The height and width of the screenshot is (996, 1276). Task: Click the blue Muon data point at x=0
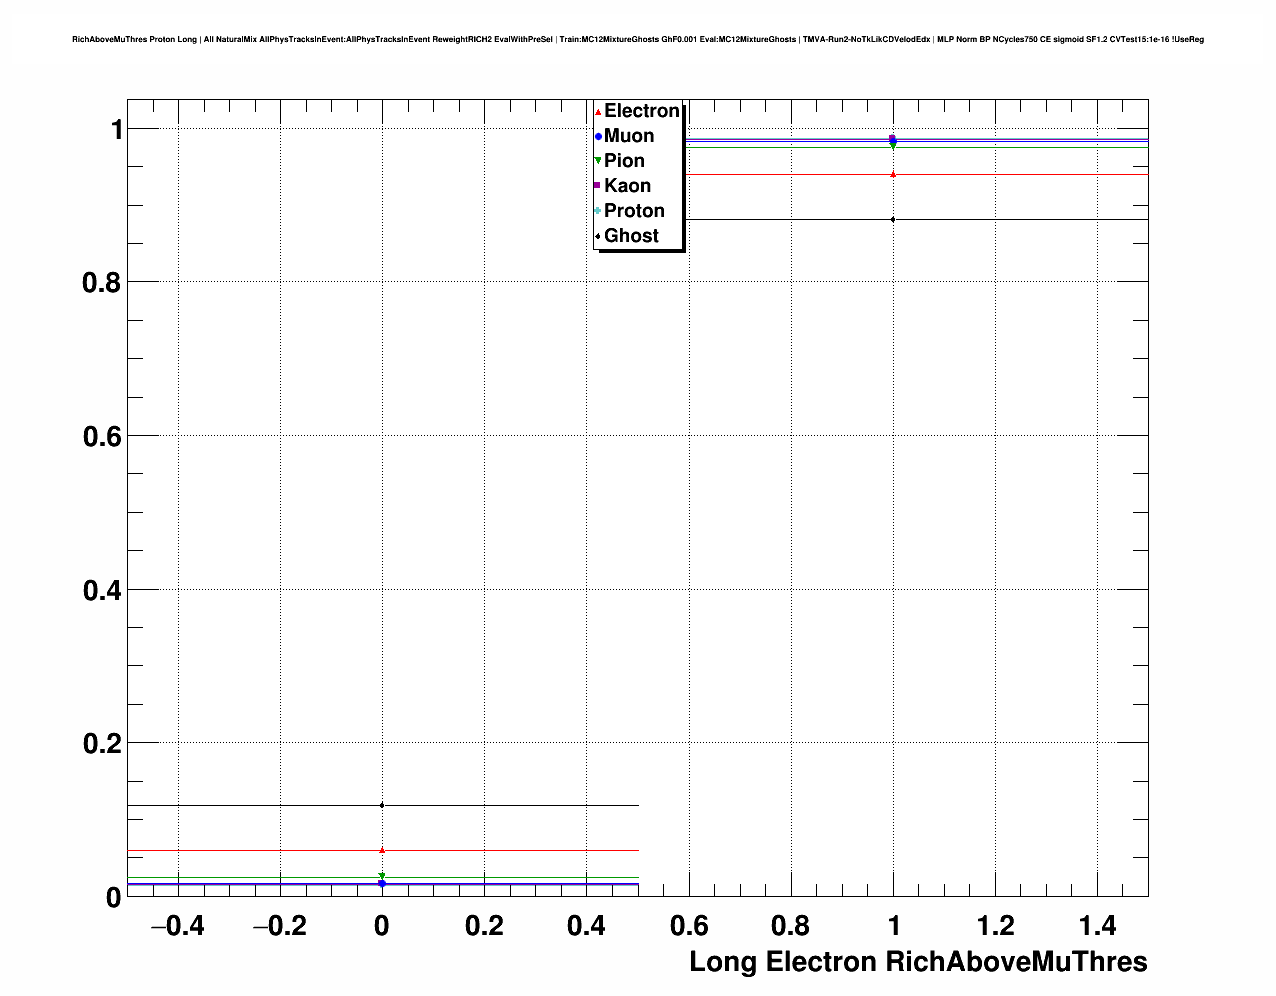click(382, 883)
